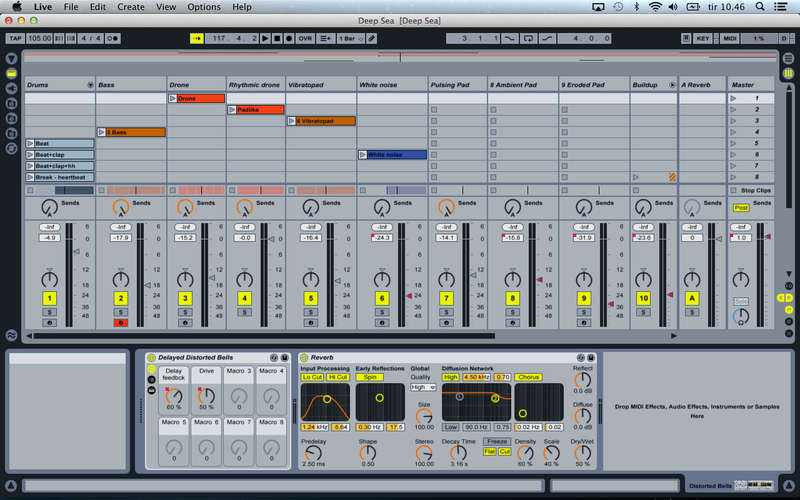
Task: Open the File menu
Action: tap(71, 7)
